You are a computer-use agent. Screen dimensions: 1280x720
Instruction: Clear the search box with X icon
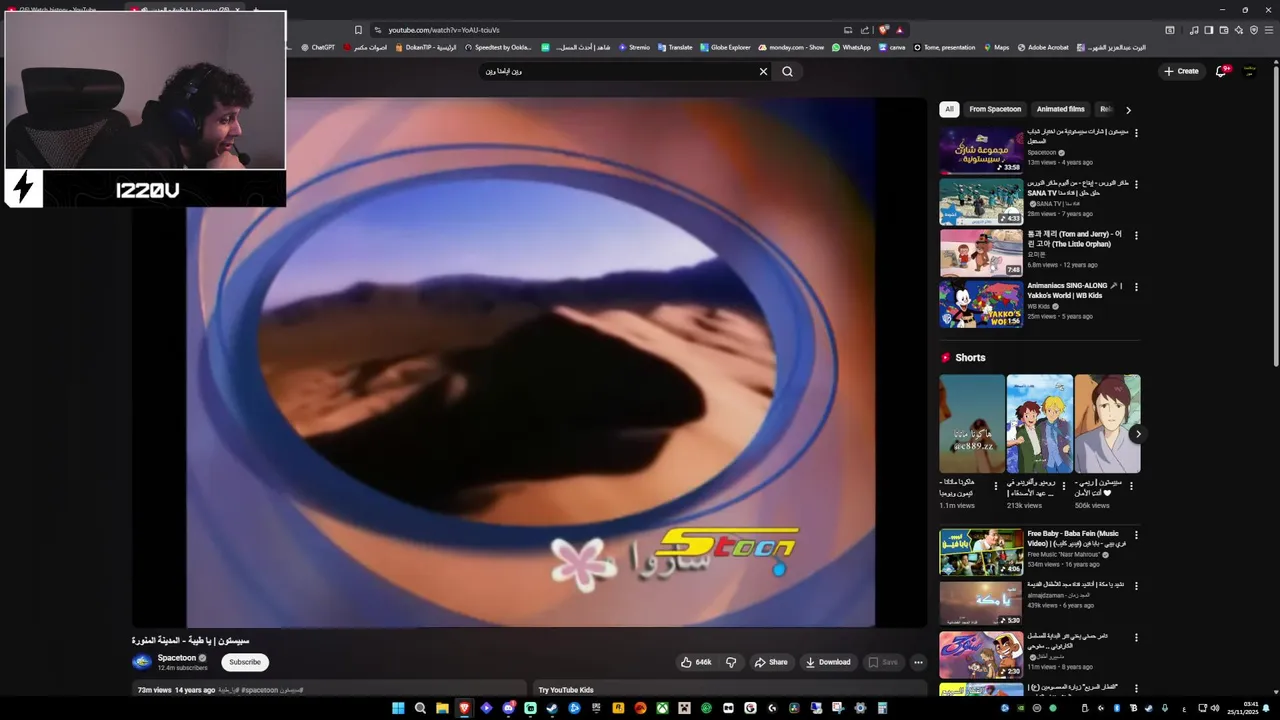pyautogui.click(x=763, y=71)
